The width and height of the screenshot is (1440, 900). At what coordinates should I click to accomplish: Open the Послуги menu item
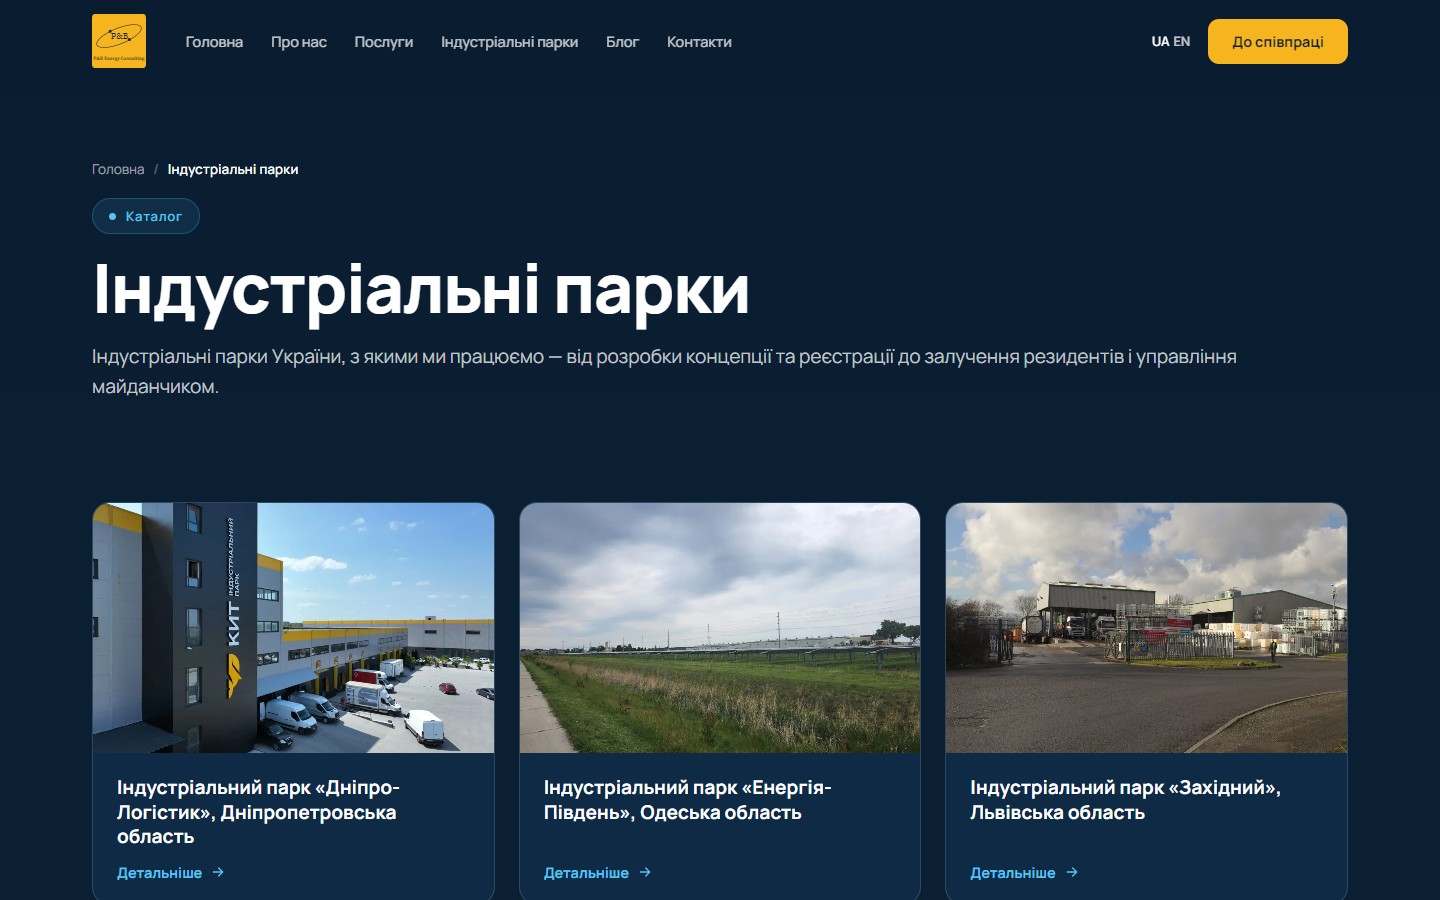384,42
